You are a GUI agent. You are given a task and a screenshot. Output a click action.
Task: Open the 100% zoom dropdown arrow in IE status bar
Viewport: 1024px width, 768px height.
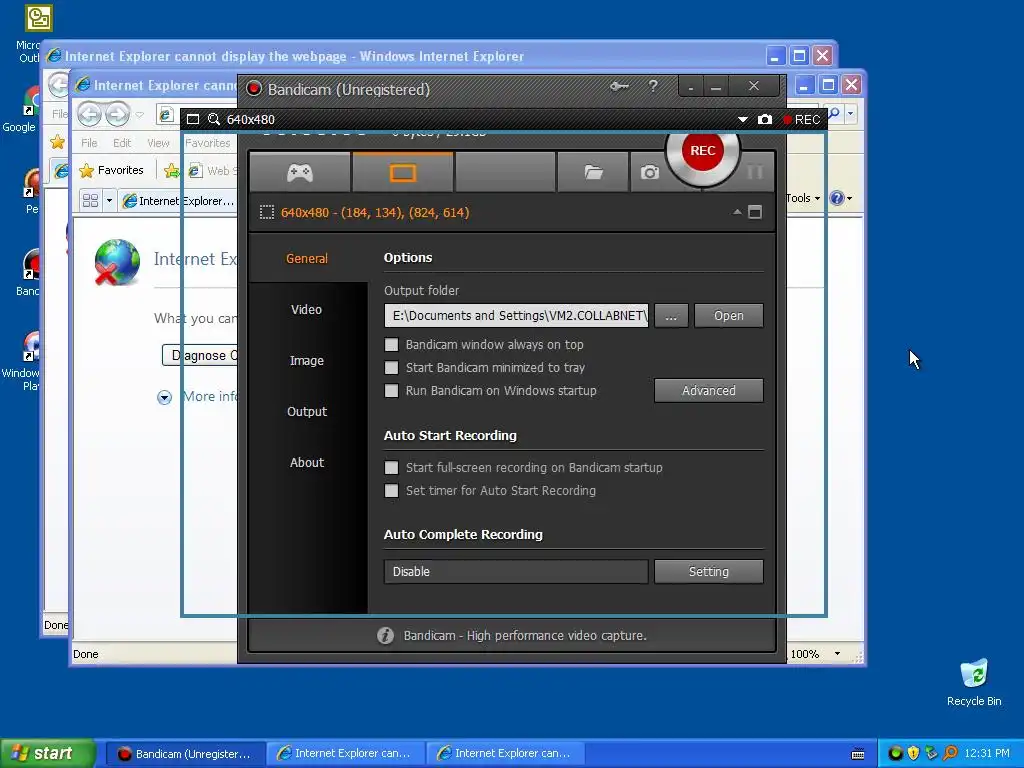837,654
